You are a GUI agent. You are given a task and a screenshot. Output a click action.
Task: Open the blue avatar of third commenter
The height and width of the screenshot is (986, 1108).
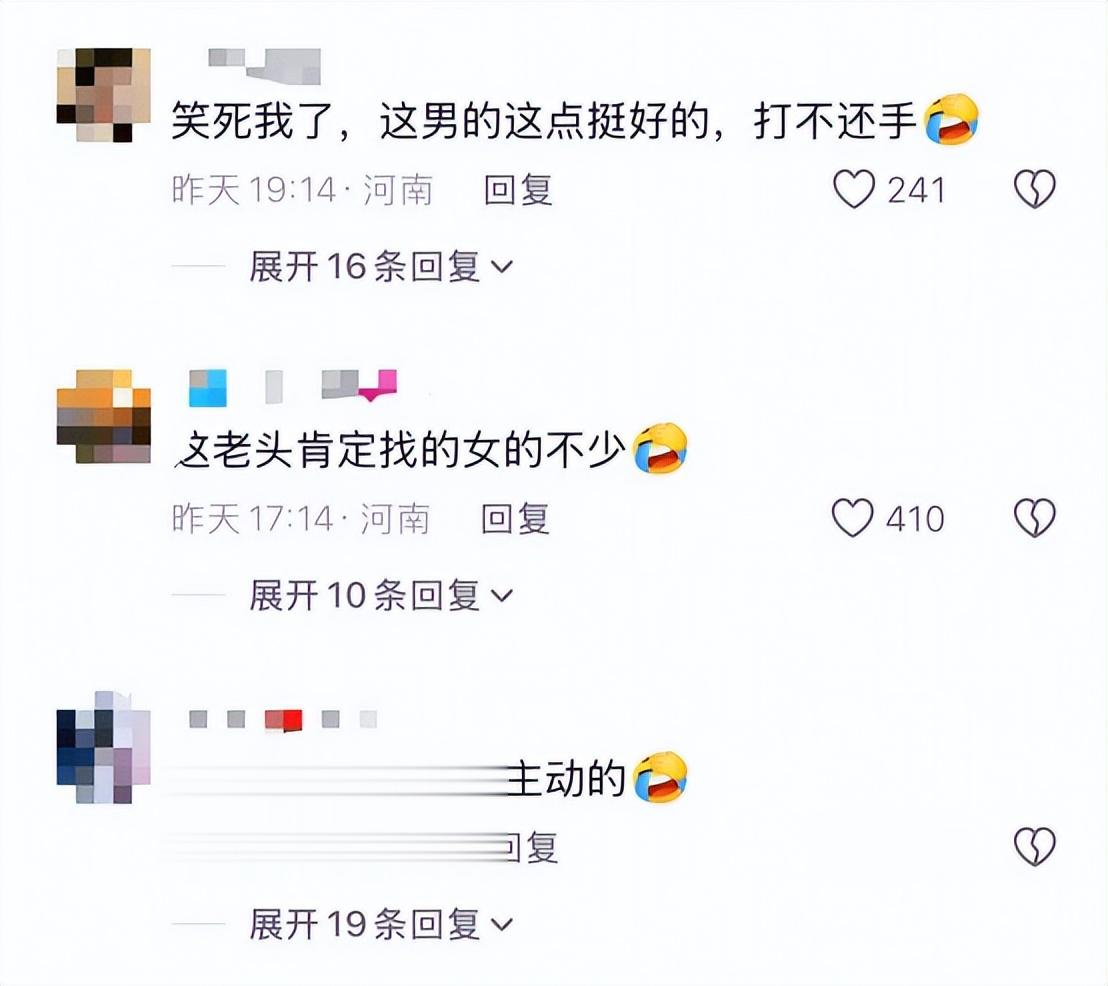[x=103, y=746]
